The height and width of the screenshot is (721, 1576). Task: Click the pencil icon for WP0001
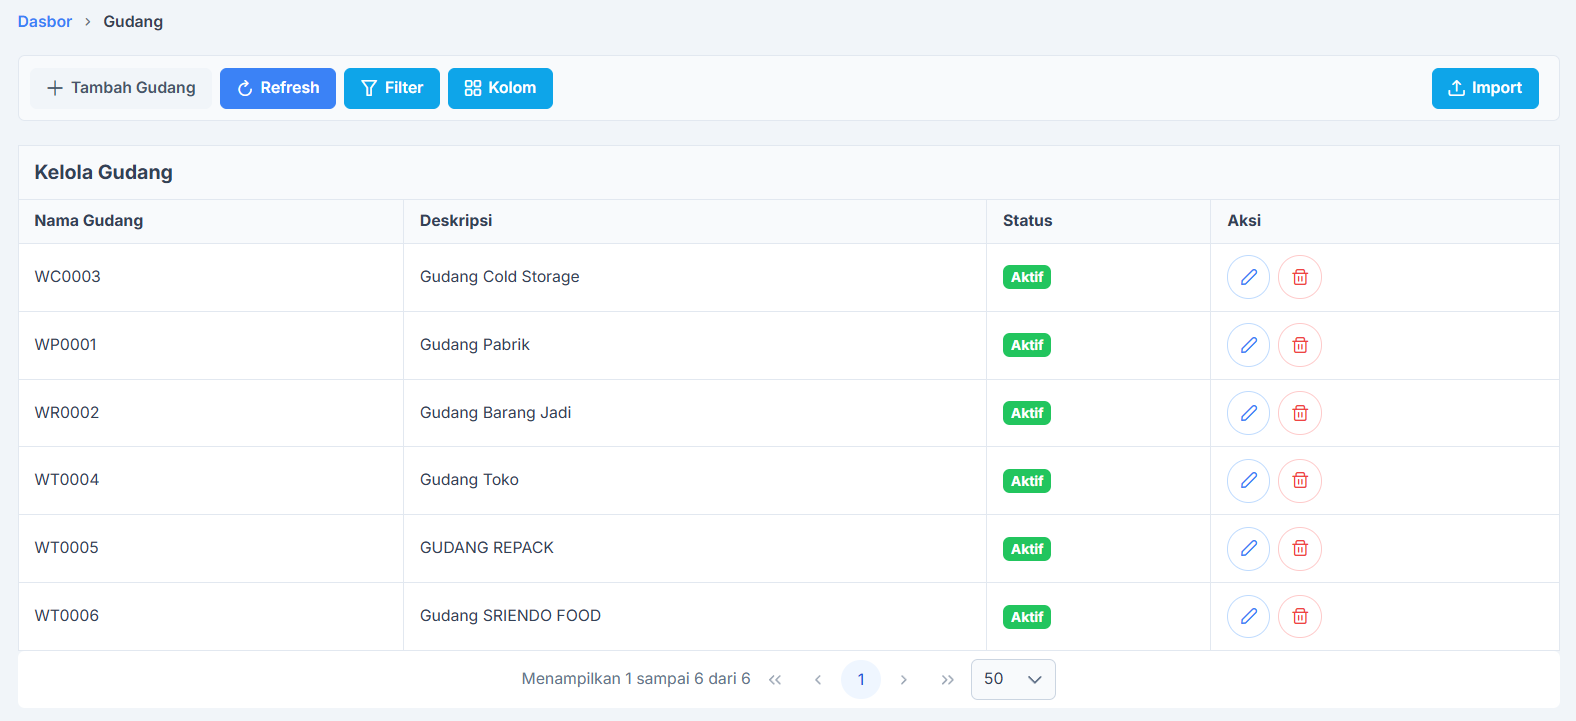coord(1248,345)
